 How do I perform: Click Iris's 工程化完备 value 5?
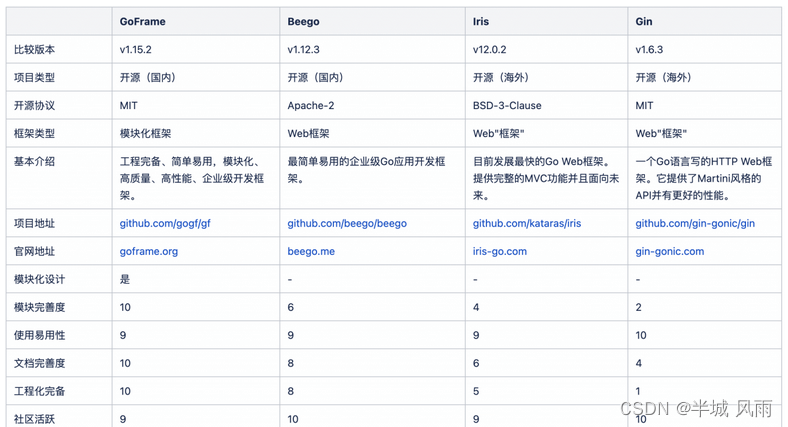pyautogui.click(x=476, y=391)
